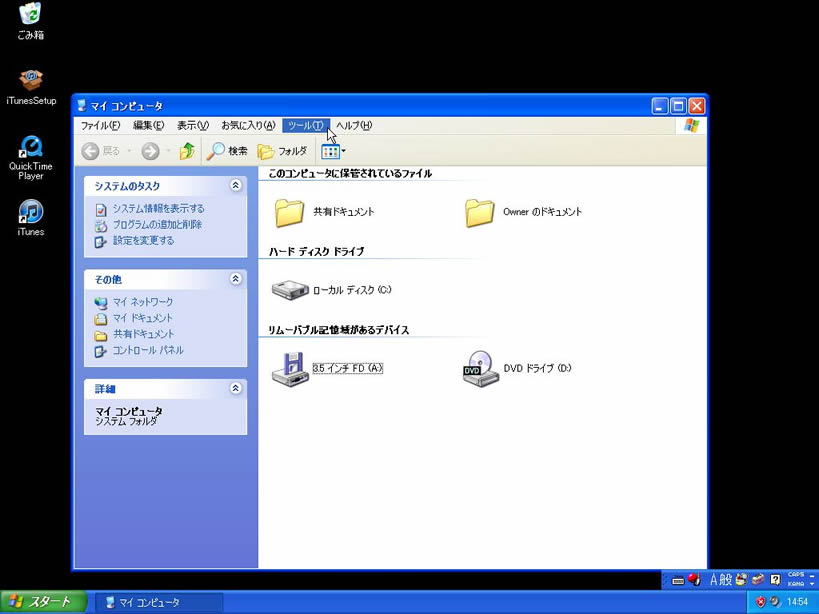The width and height of the screenshot is (819, 614).
Task: Toggle the CAPS indicator on language bar
Action: [x=796, y=575]
